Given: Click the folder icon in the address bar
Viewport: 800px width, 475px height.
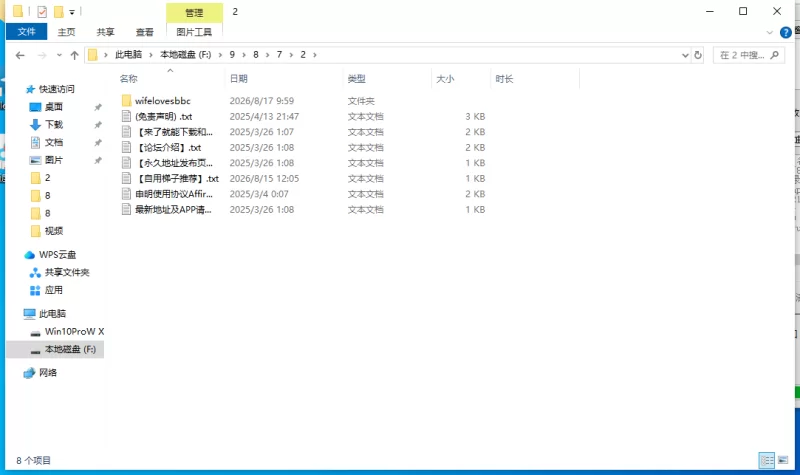Looking at the screenshot, I should click(x=92, y=55).
